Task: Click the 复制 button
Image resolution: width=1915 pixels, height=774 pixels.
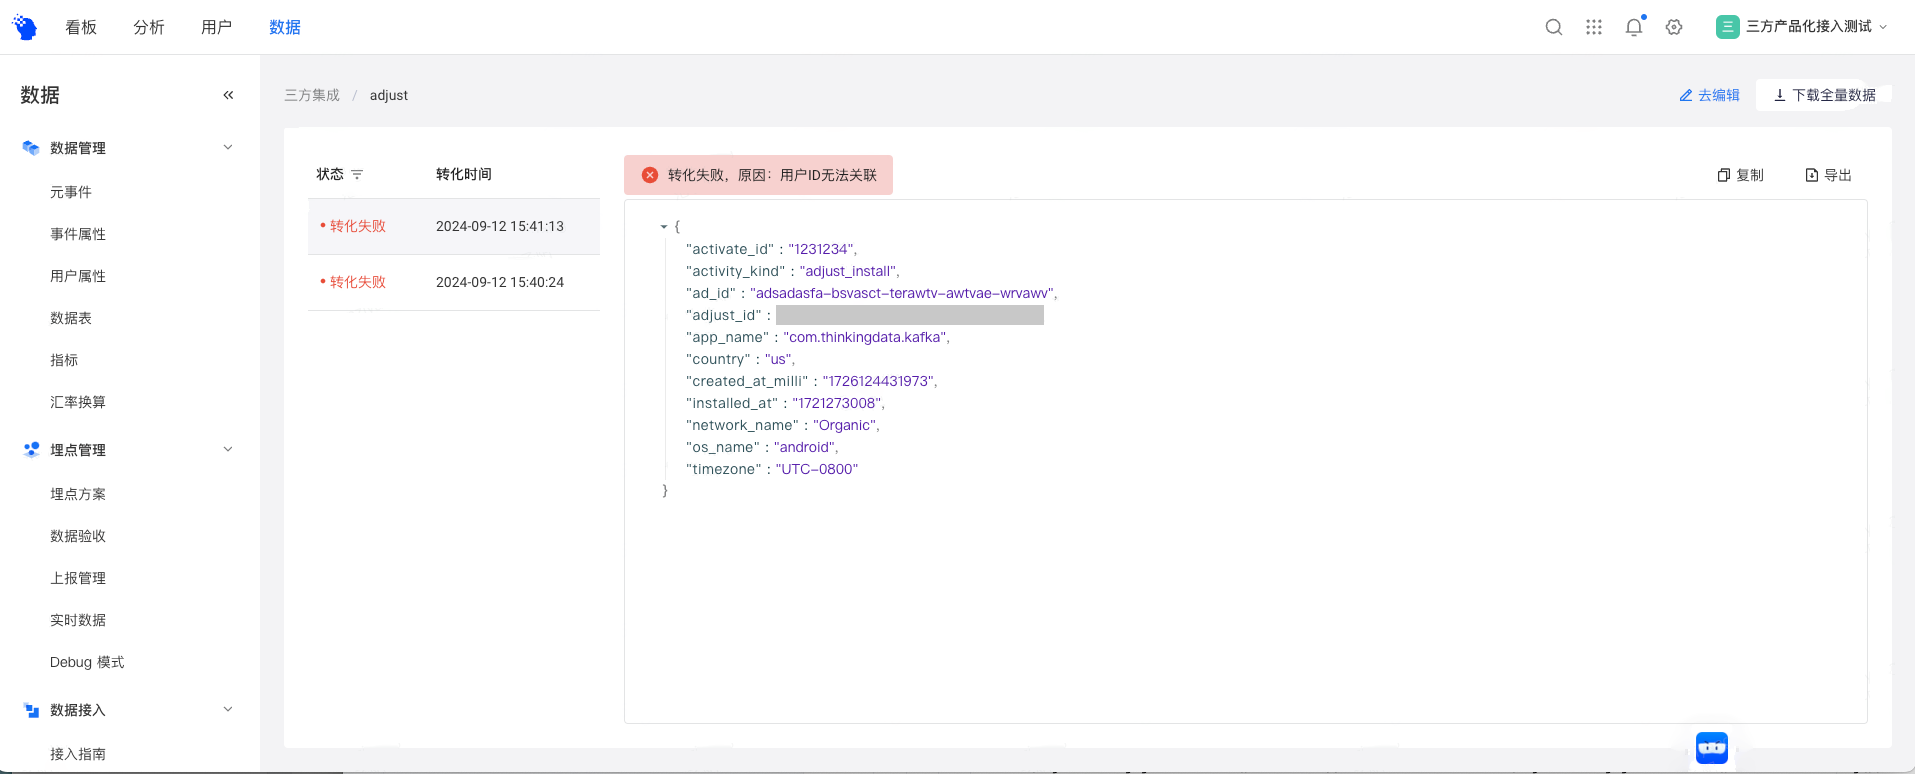Action: [1740, 175]
